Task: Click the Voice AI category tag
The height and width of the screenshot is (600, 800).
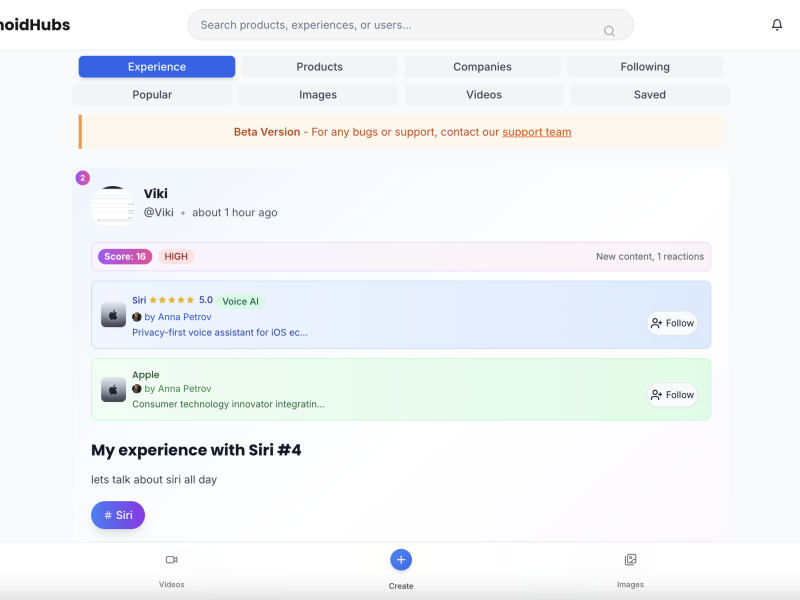Action: (x=240, y=302)
